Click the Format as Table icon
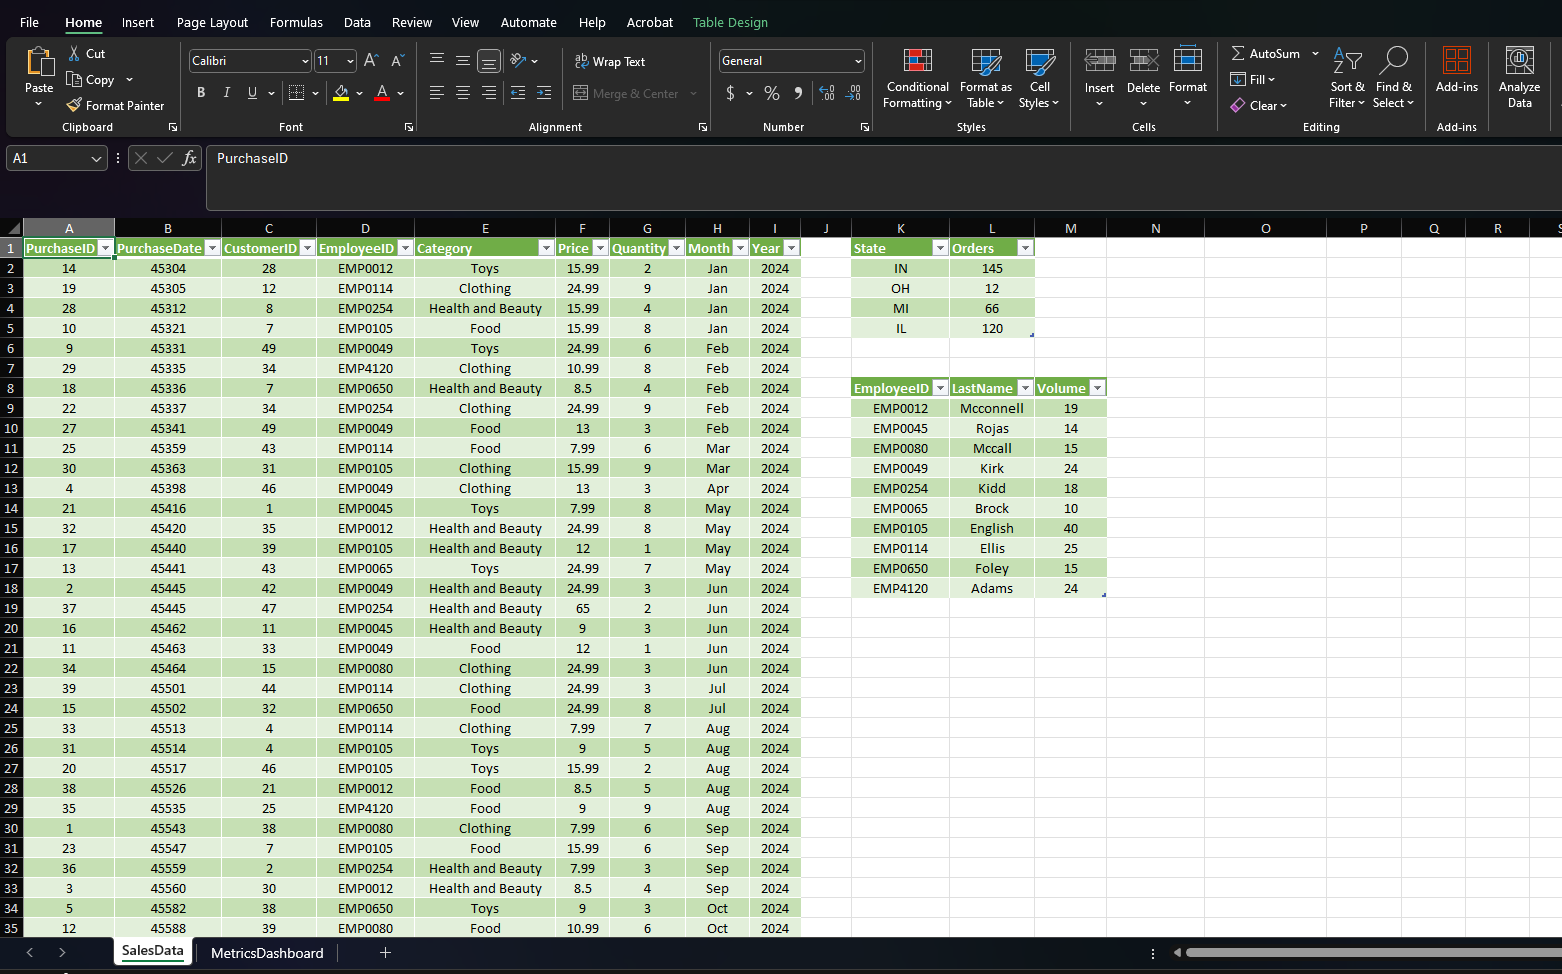Image resolution: width=1562 pixels, height=974 pixels. click(x=985, y=78)
